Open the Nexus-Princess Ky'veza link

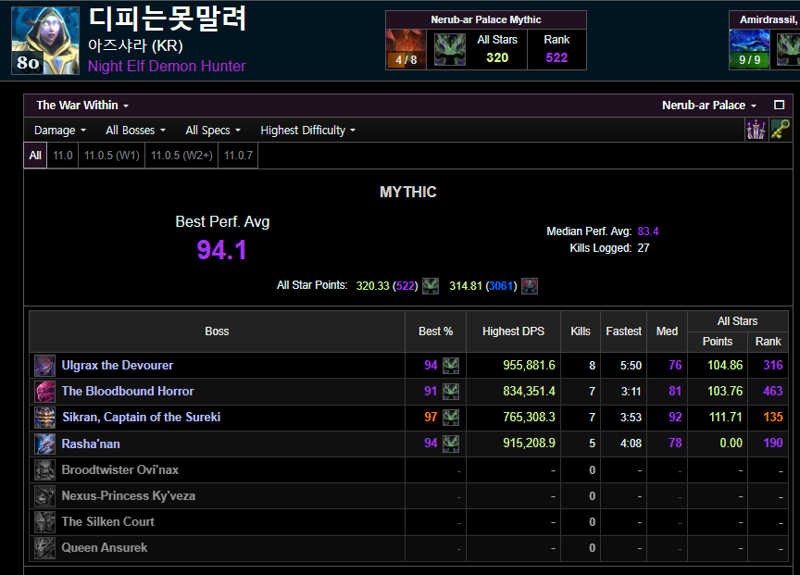(128, 496)
